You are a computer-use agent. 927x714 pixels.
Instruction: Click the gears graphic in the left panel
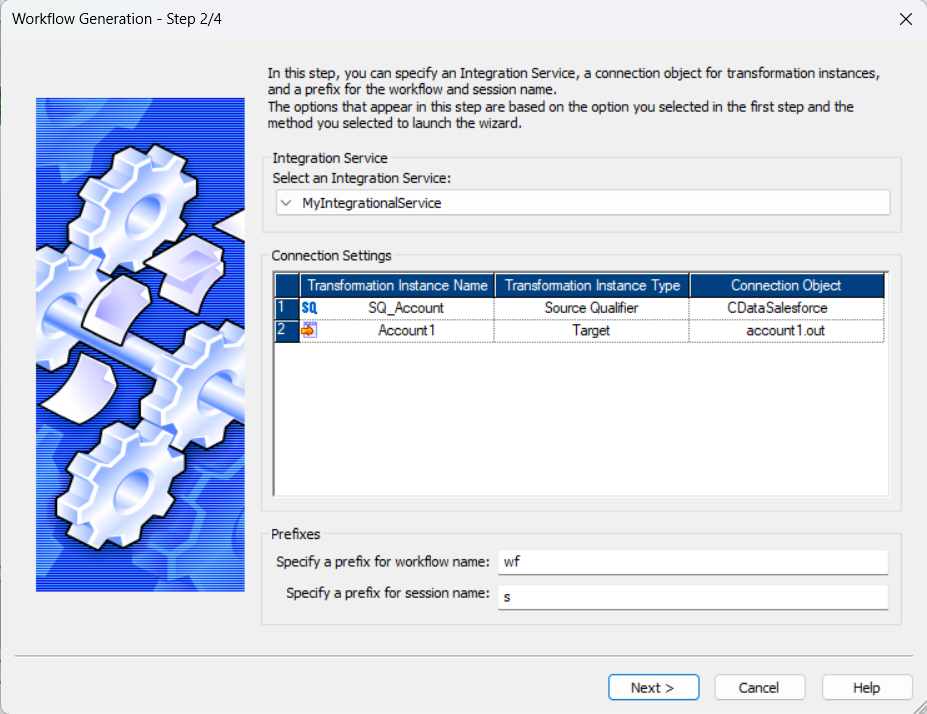click(x=140, y=345)
